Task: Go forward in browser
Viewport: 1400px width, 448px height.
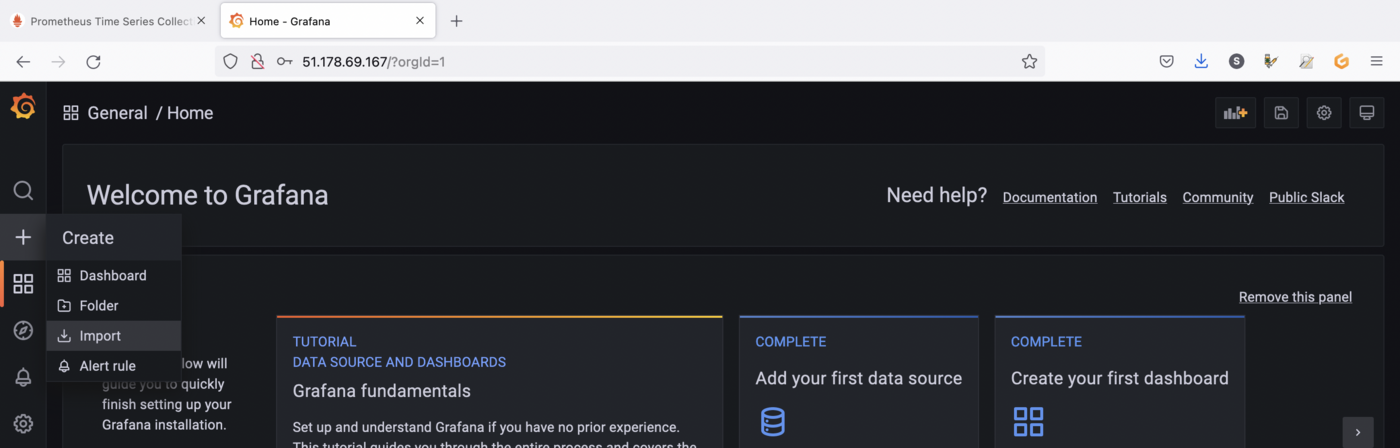Action: (x=58, y=62)
